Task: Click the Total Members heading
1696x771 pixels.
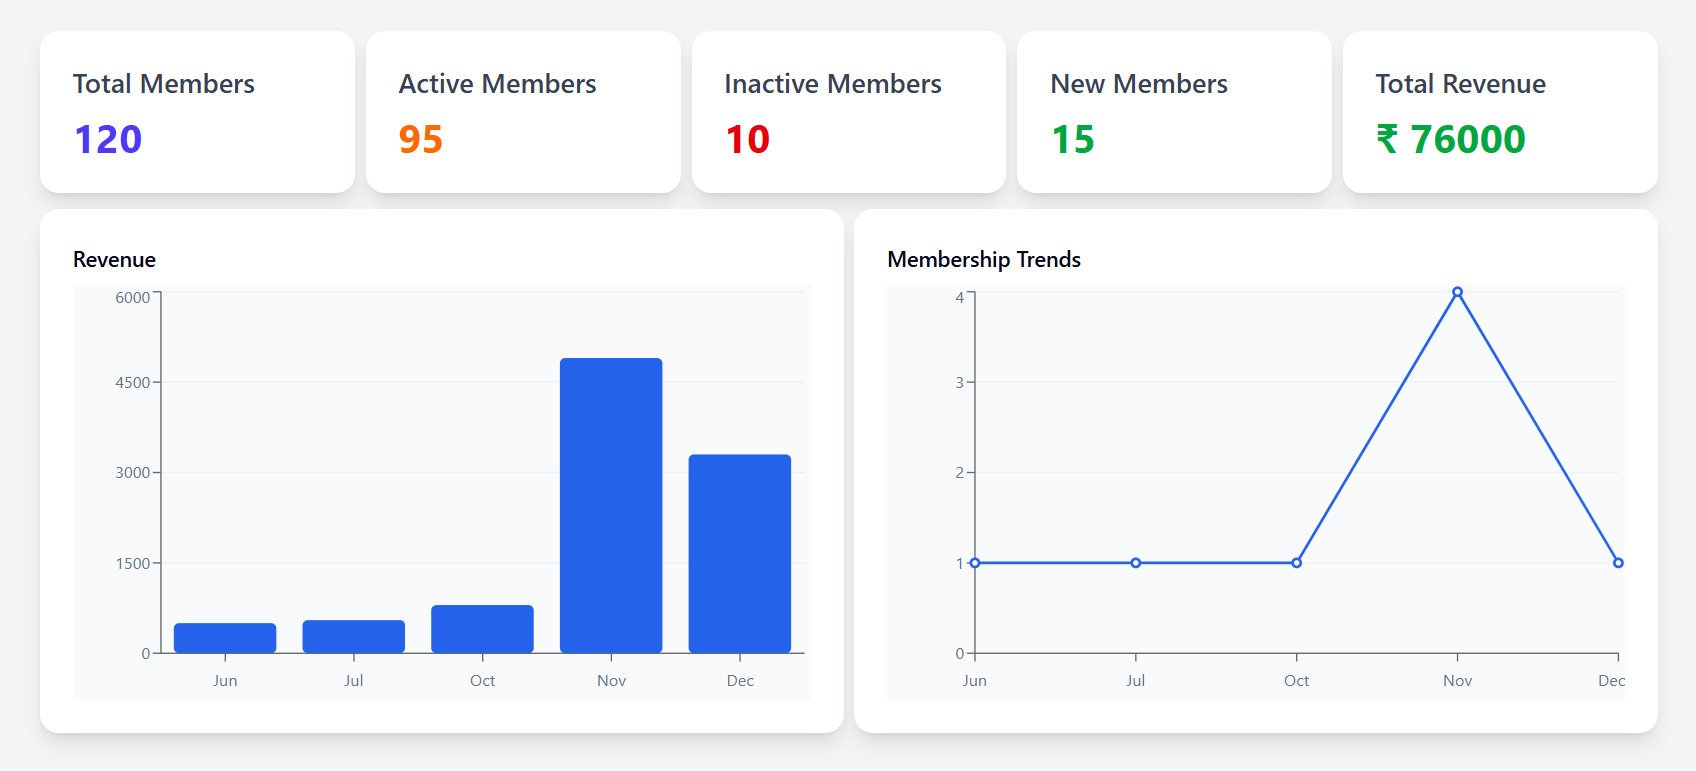Action: [x=164, y=84]
